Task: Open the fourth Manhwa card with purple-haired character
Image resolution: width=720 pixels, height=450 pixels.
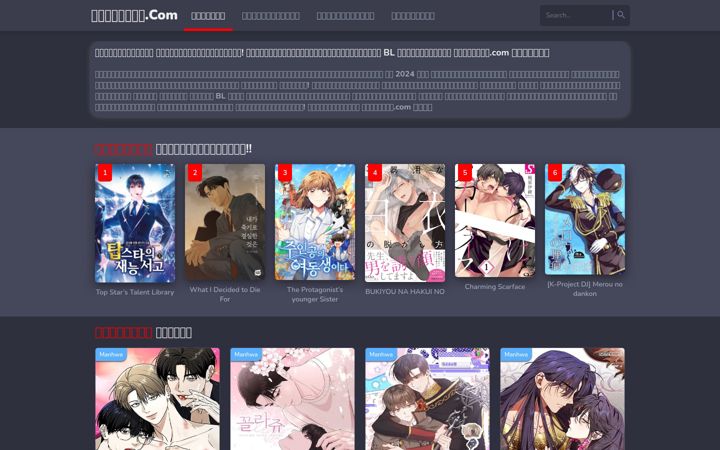Action: [x=562, y=399]
